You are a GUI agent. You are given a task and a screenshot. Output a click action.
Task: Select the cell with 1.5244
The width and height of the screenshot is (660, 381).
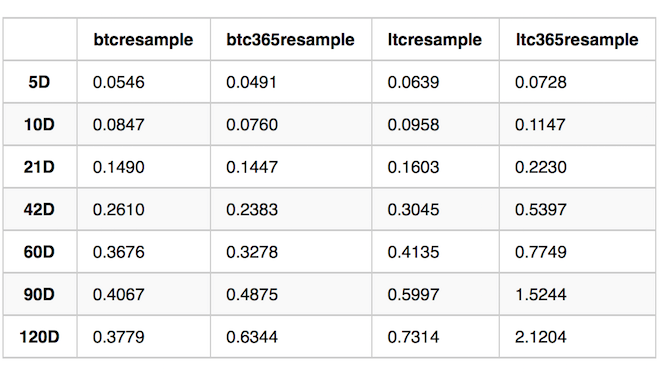[x=541, y=294]
